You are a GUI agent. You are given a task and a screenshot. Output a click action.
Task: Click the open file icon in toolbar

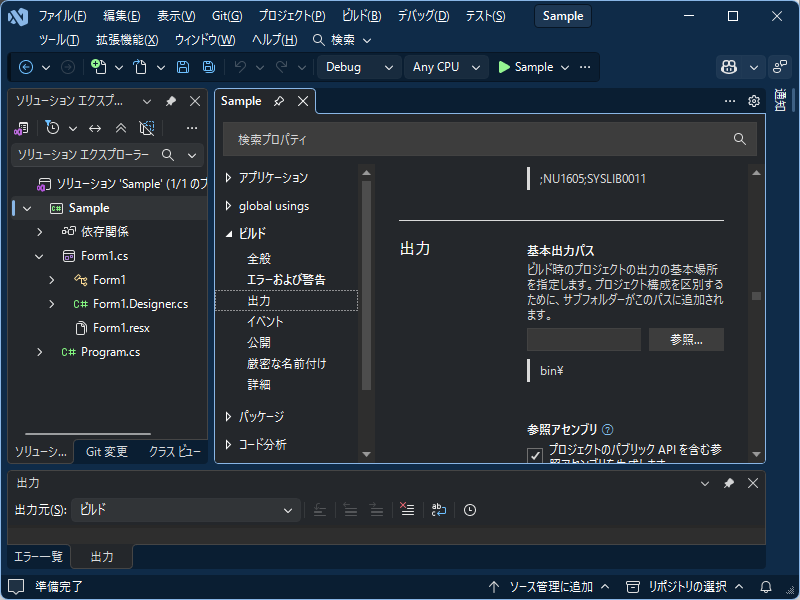pos(140,67)
